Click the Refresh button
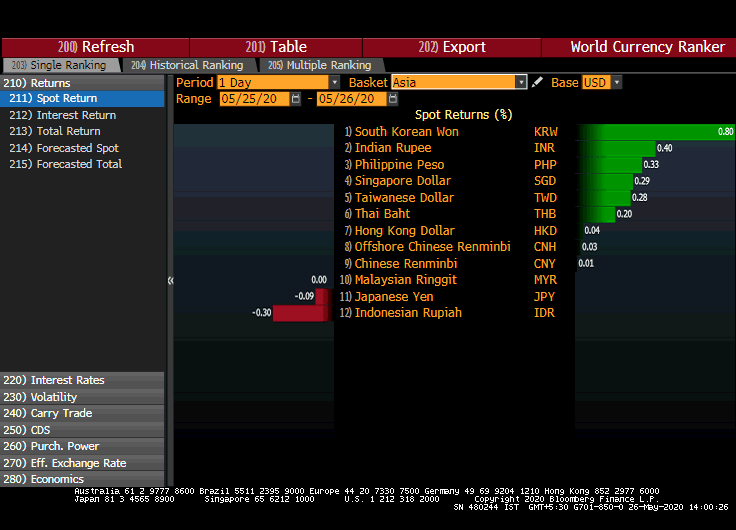 96,47
